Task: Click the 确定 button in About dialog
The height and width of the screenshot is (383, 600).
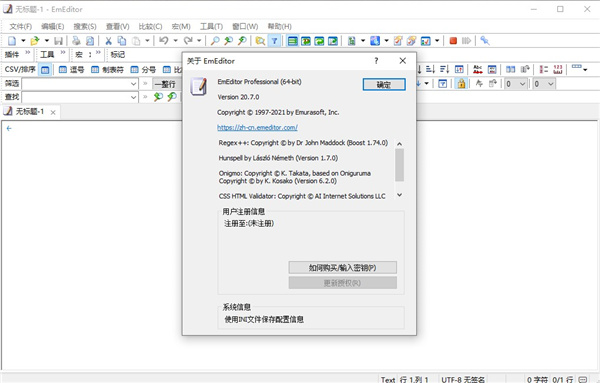Action: [384, 85]
